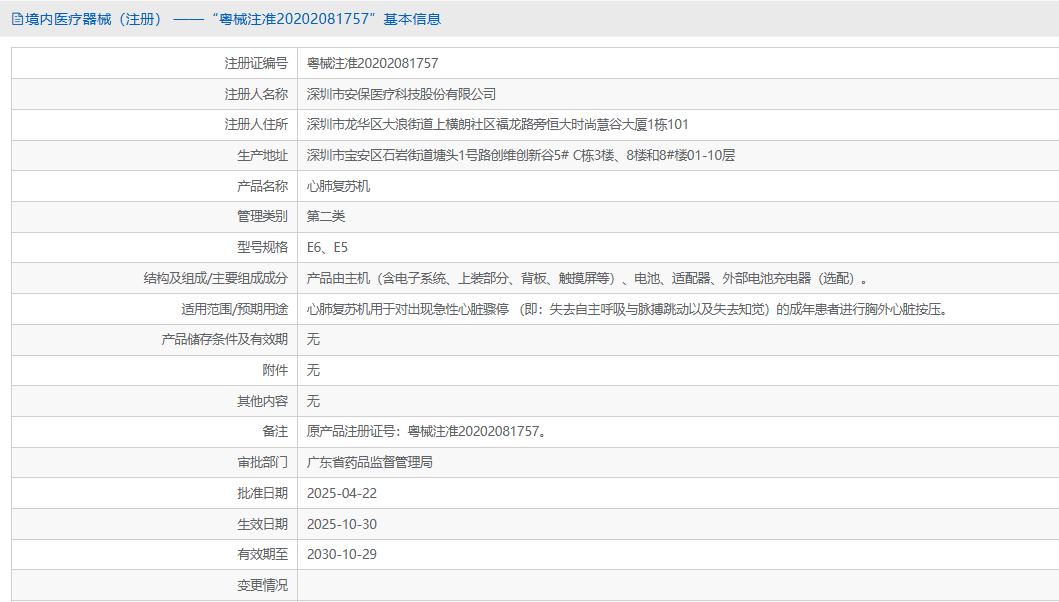Click the label 型号规格
Image resolution: width=1059 pixels, height=602 pixels.
coord(262,247)
